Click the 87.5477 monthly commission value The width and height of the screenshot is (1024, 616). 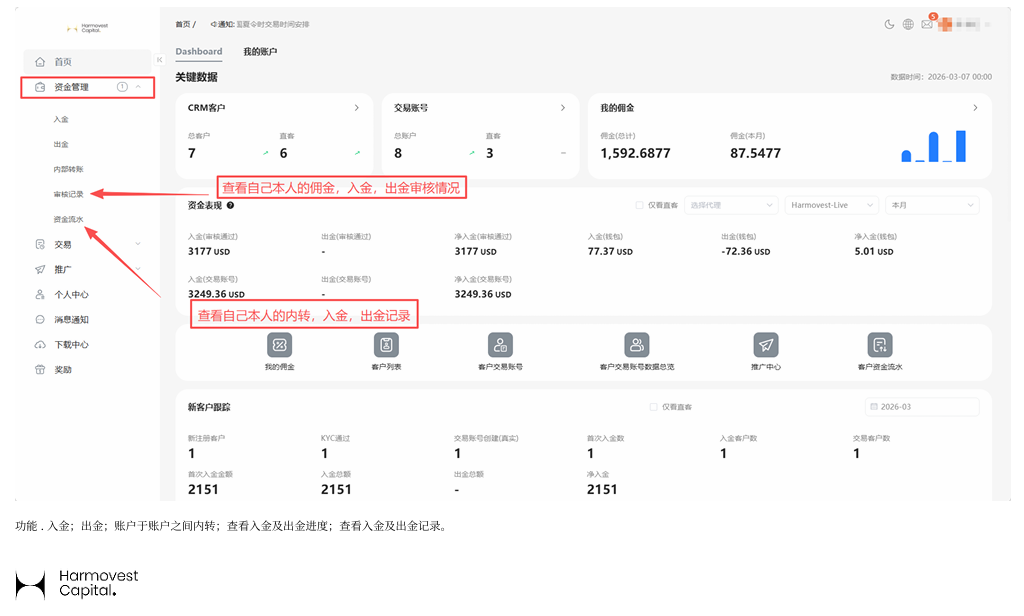pyautogui.click(x=756, y=154)
